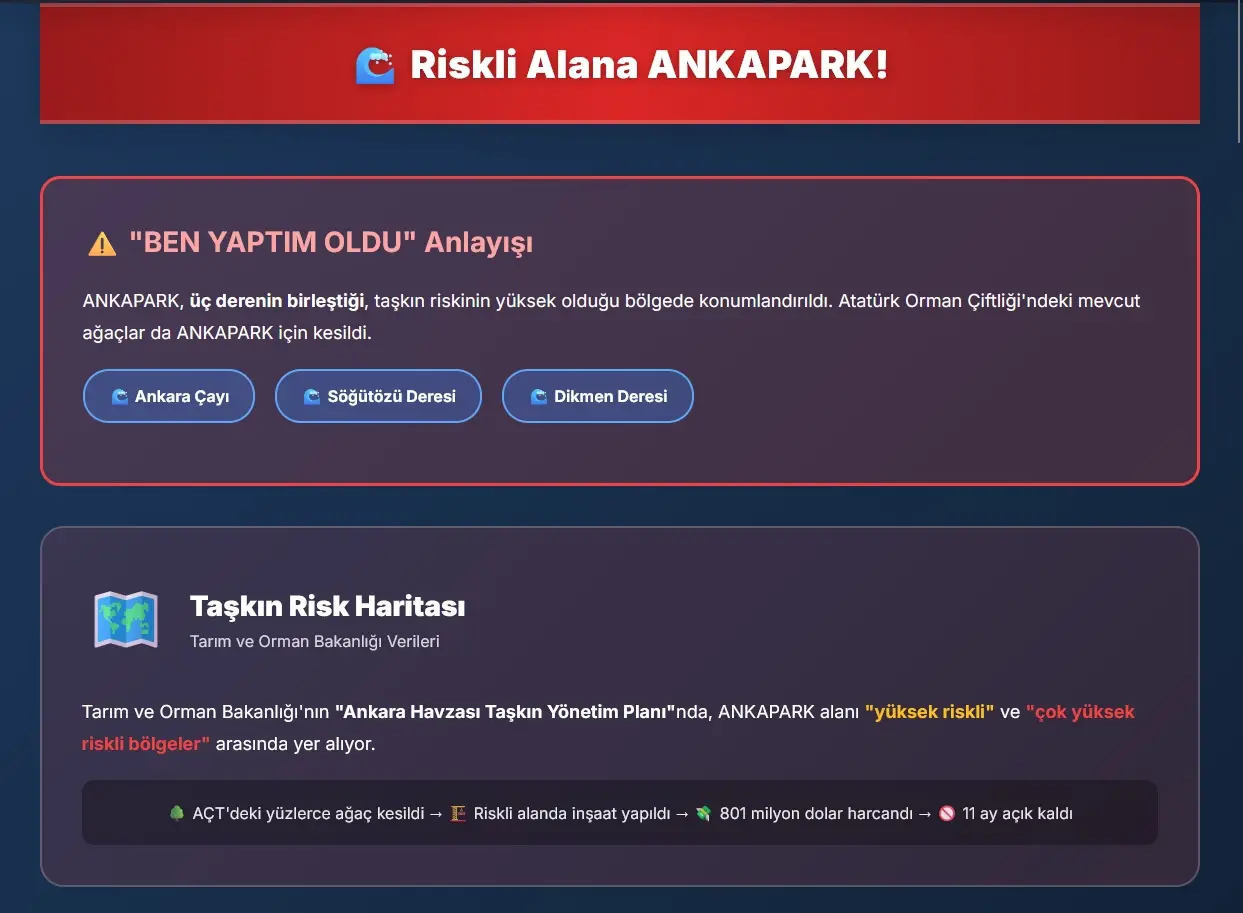Viewport: 1243px width, 913px height.
Task: Click the Ankara Çayı pill button
Action: click(169, 396)
